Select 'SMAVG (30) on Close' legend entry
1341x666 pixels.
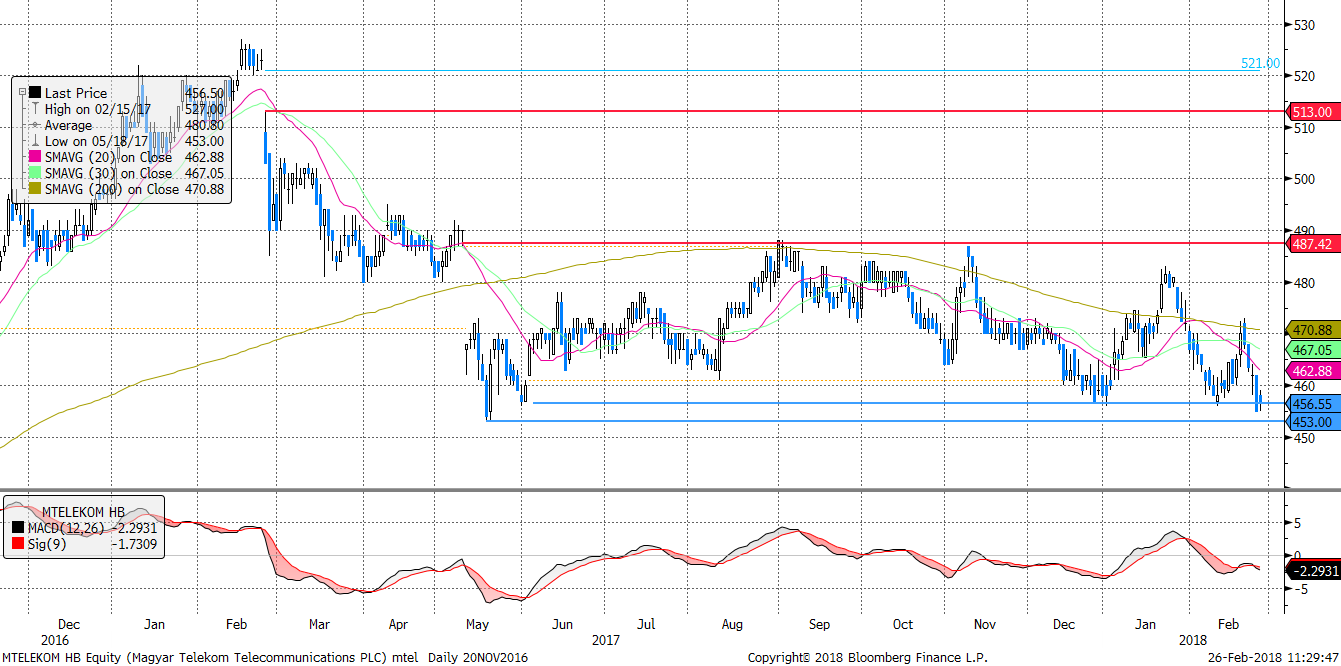pyautogui.click(x=108, y=173)
